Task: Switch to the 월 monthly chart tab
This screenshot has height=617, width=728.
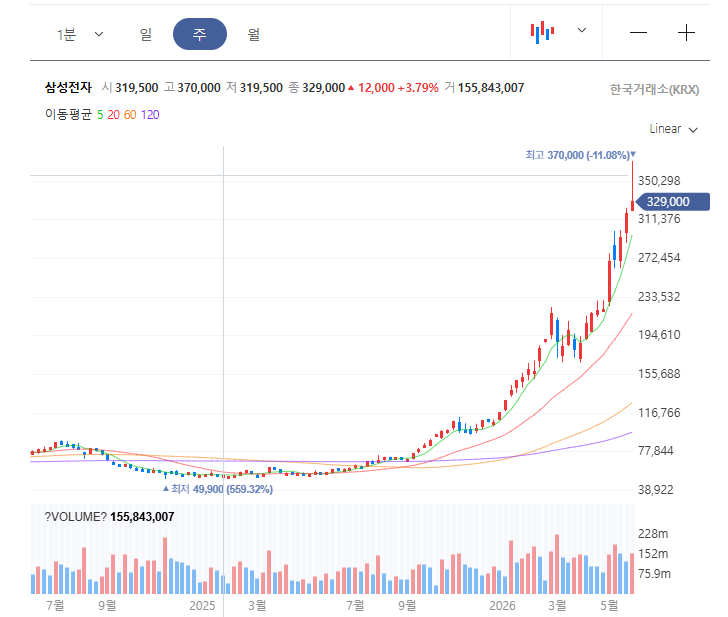Action: [x=254, y=34]
